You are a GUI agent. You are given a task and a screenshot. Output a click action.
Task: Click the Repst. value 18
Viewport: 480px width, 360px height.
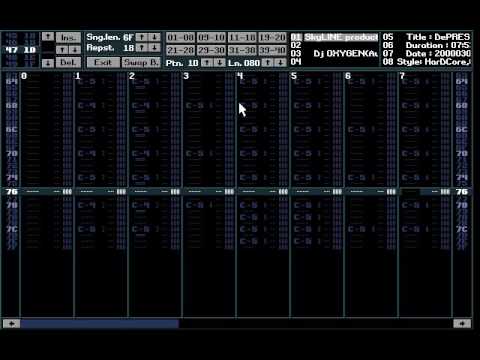tap(128, 48)
